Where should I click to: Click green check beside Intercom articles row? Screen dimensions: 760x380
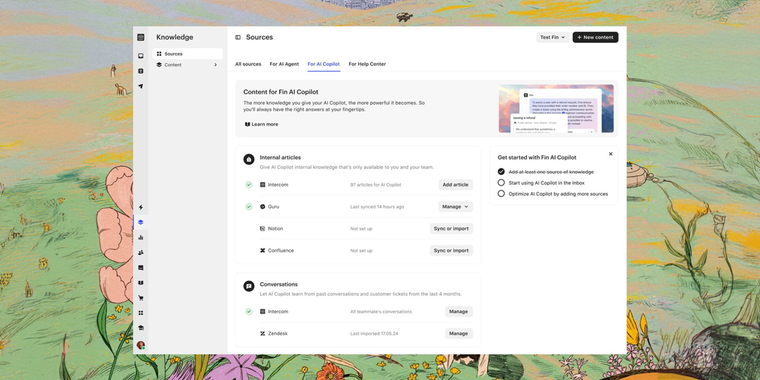point(249,185)
